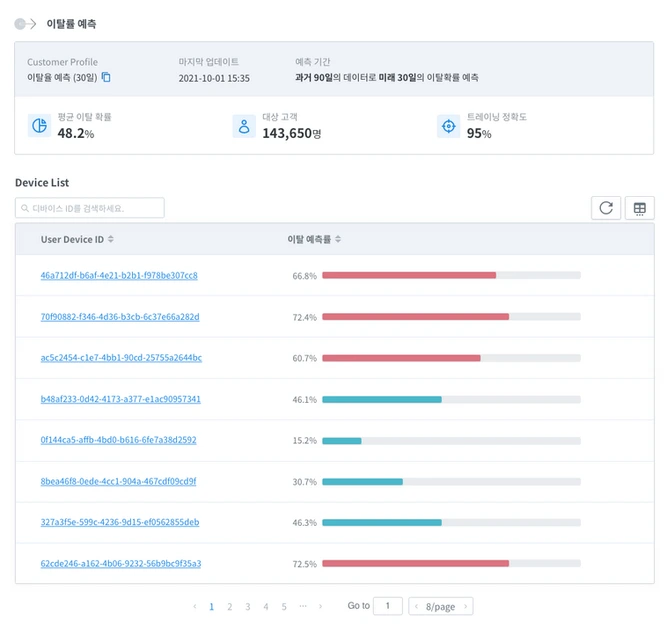Screen dimensions: 667x641
Task: Go to pagination page 1
Action: (211, 607)
